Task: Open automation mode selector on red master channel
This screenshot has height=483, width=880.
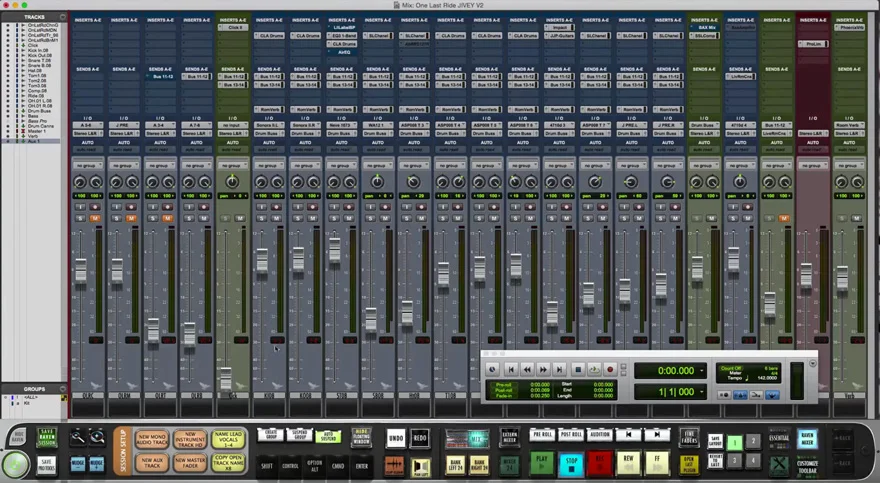Action: [x=813, y=150]
